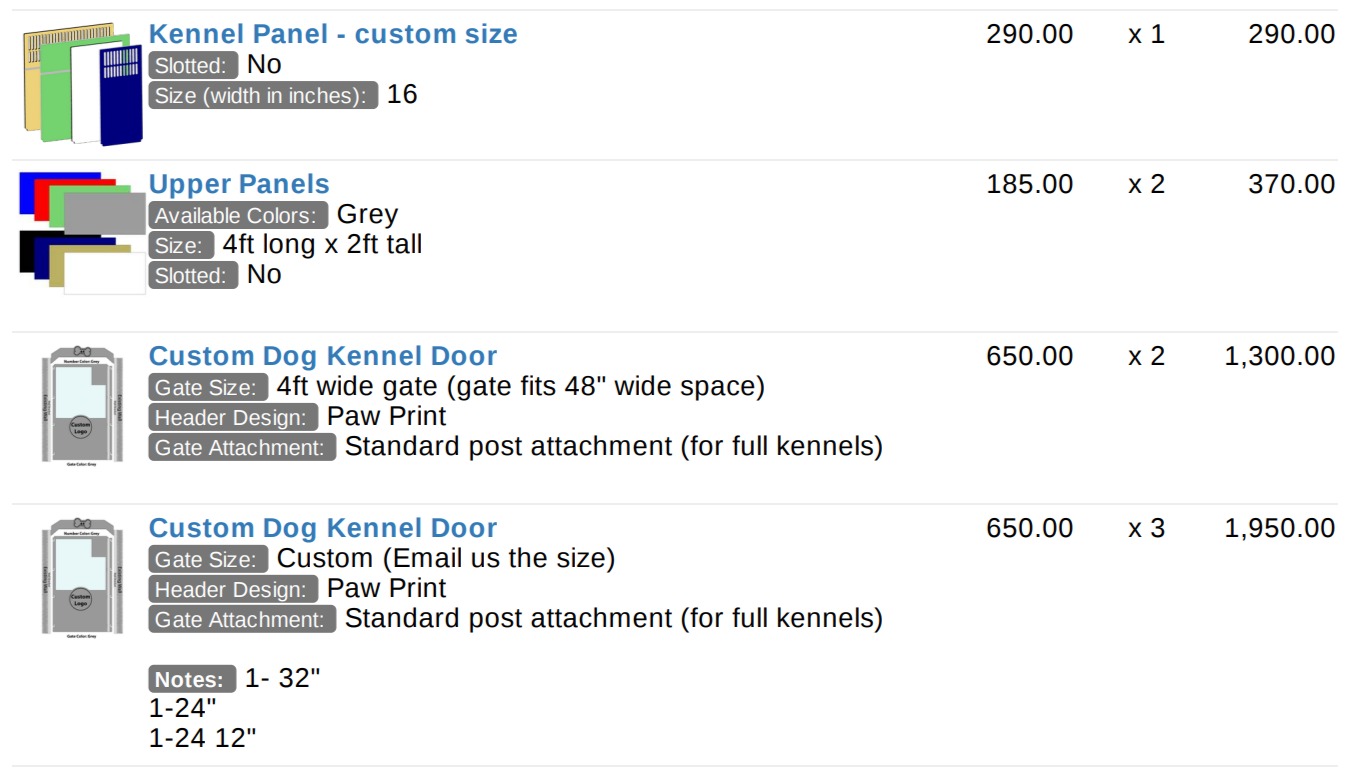This screenshot has height=769, width=1361.
Task: Click the kennel door thumbnail for the custom size gate
Action: pos(82,577)
